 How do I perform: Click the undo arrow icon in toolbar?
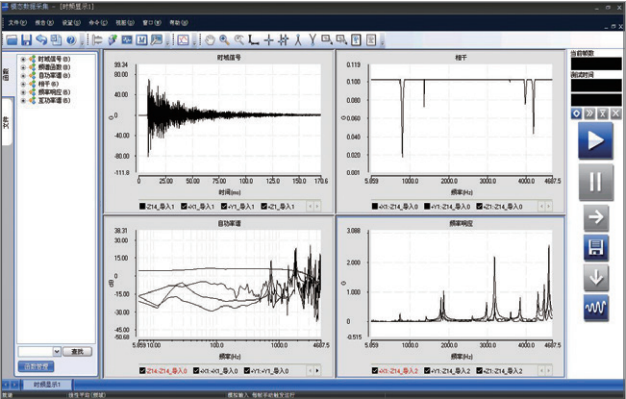42,40
